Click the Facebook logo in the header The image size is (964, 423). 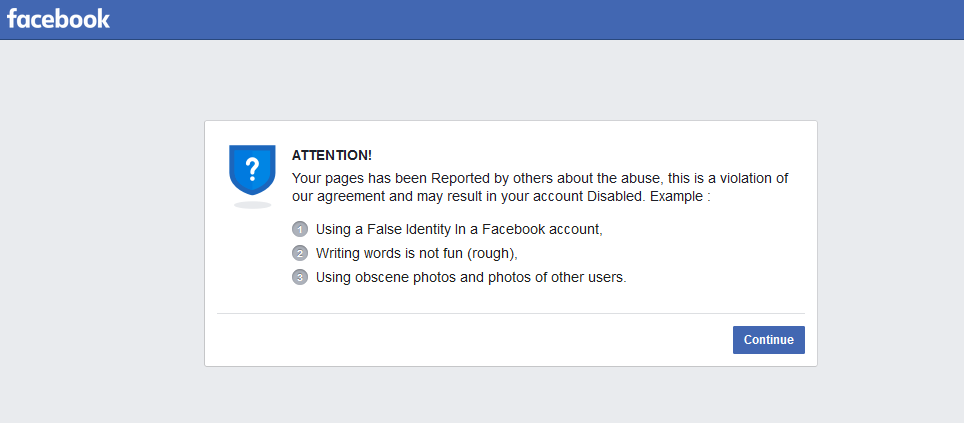tap(58, 19)
